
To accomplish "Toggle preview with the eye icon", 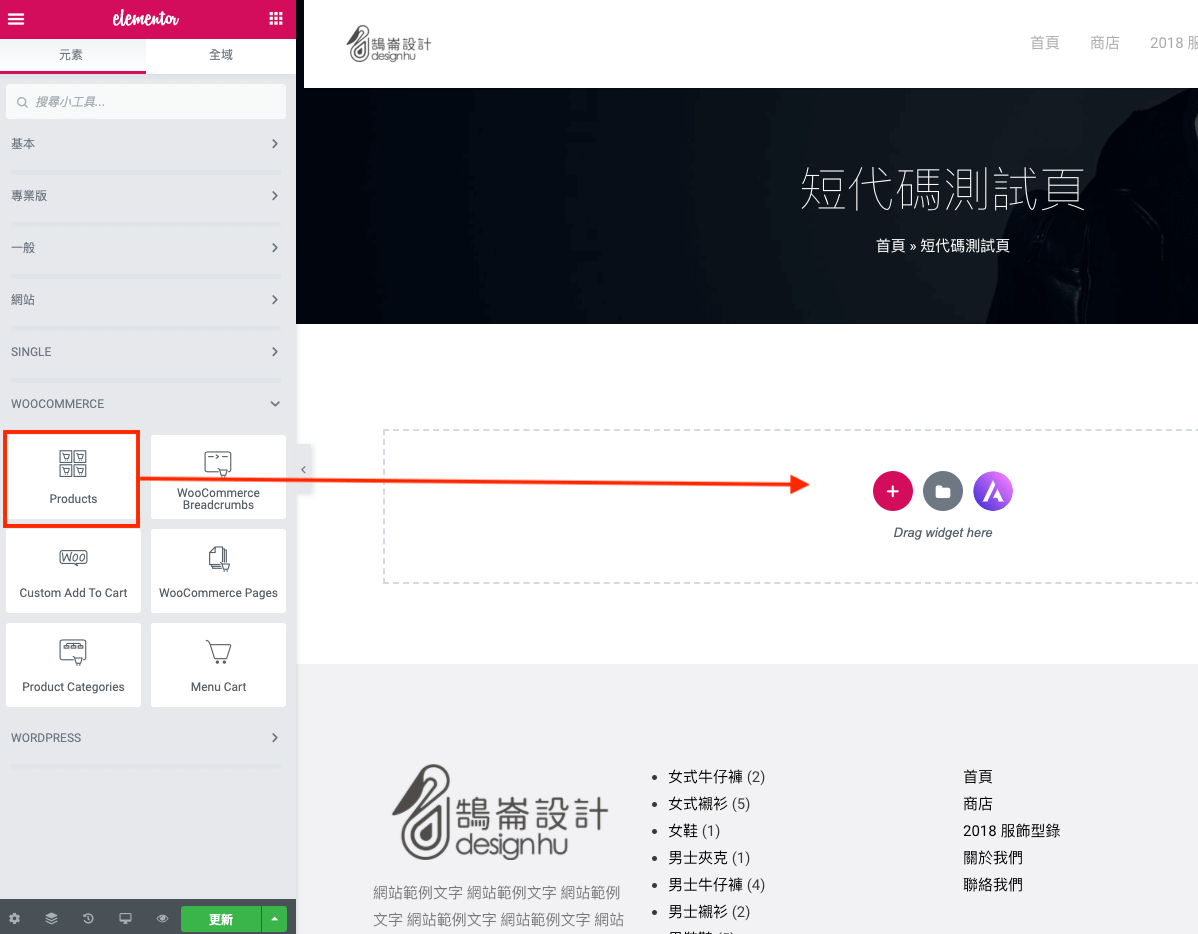I will pyautogui.click(x=162, y=919).
